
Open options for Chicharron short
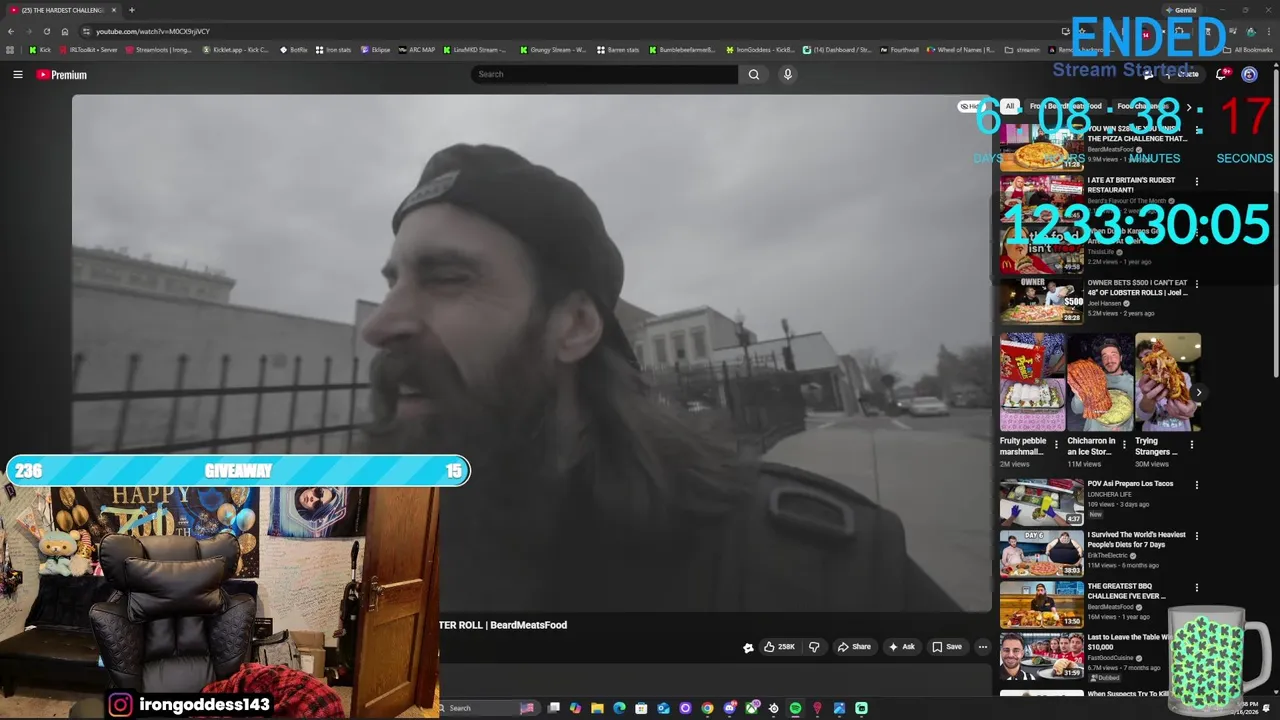coord(1124,444)
